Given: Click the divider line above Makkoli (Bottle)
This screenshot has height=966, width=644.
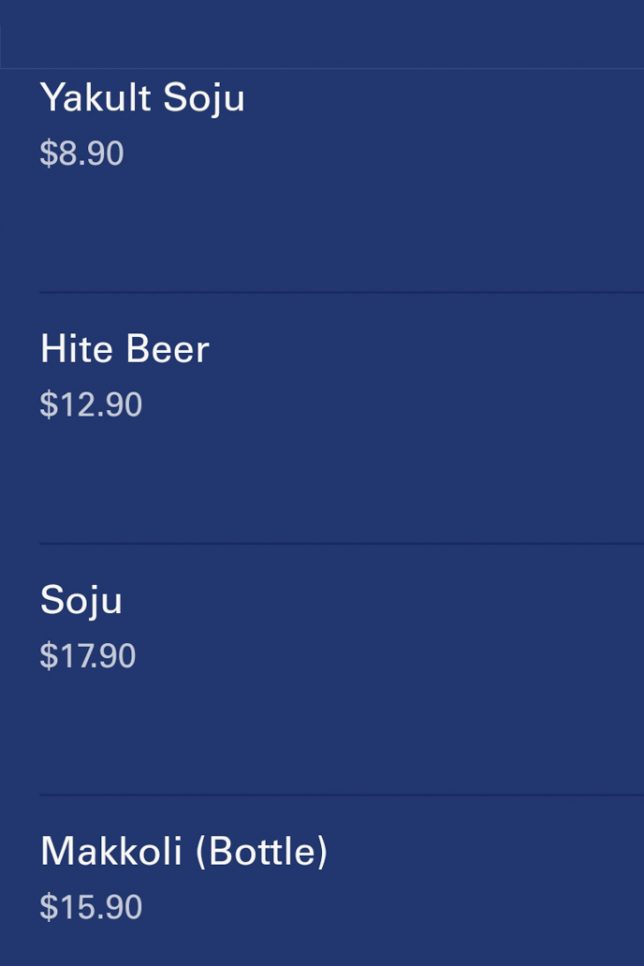Looking at the screenshot, I should [340, 794].
